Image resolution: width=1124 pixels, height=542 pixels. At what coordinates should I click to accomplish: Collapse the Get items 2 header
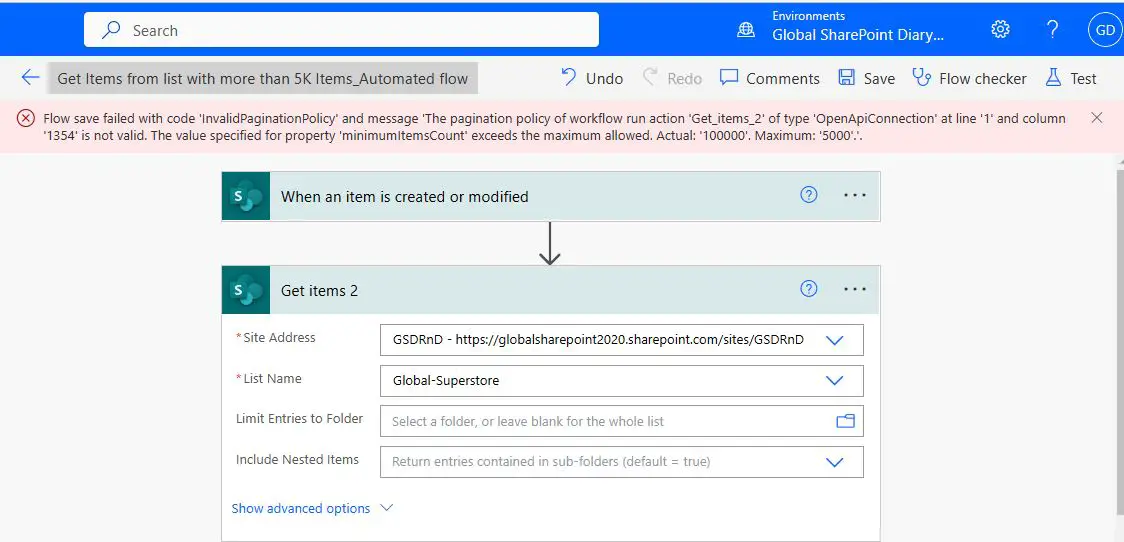click(551, 290)
